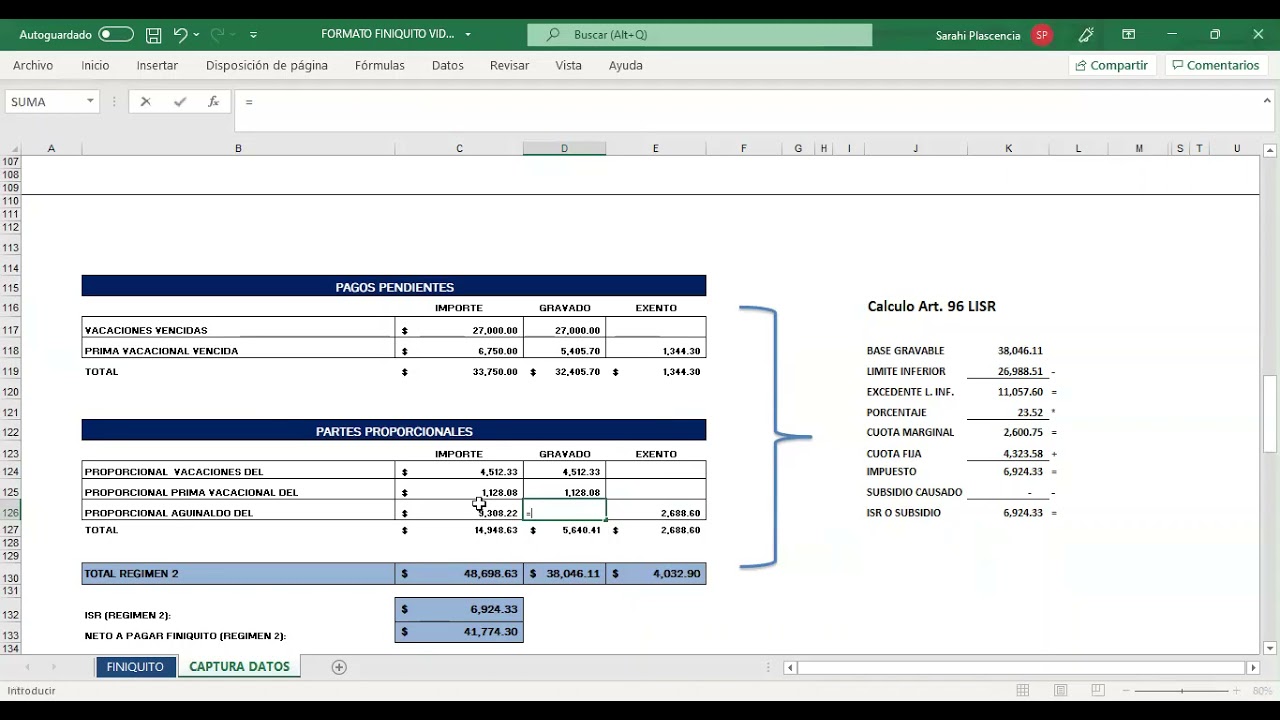The width and height of the screenshot is (1280, 720).
Task: Add a new sheet with plus icon
Action: [339, 667]
